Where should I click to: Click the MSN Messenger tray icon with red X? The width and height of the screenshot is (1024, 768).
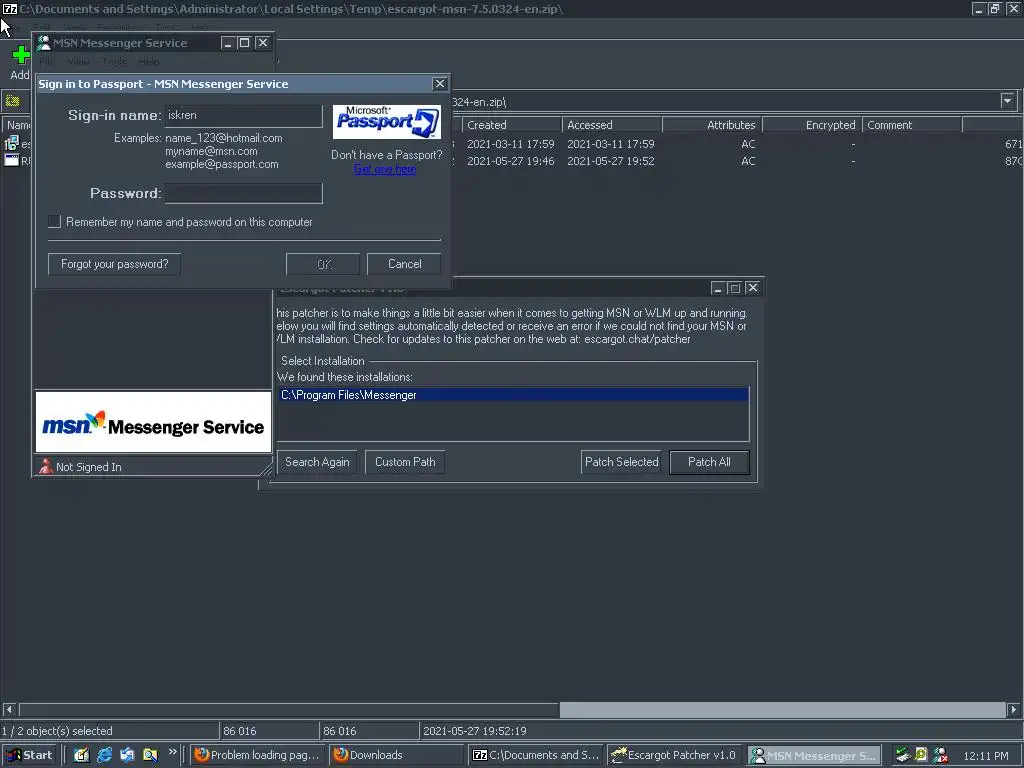pyautogui.click(x=940, y=755)
